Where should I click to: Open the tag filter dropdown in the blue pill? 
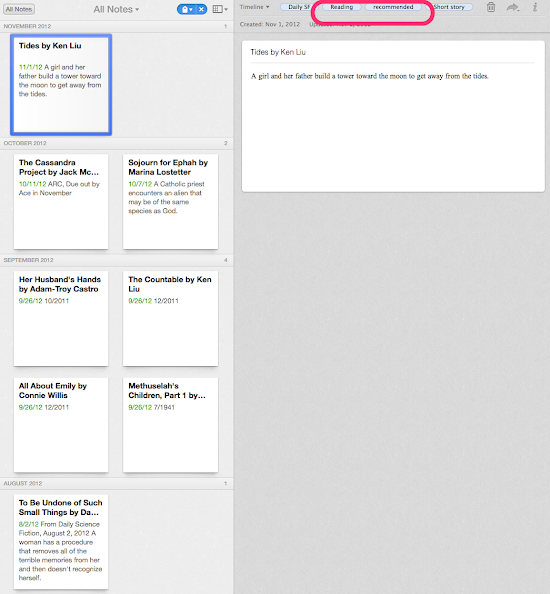(x=187, y=9)
